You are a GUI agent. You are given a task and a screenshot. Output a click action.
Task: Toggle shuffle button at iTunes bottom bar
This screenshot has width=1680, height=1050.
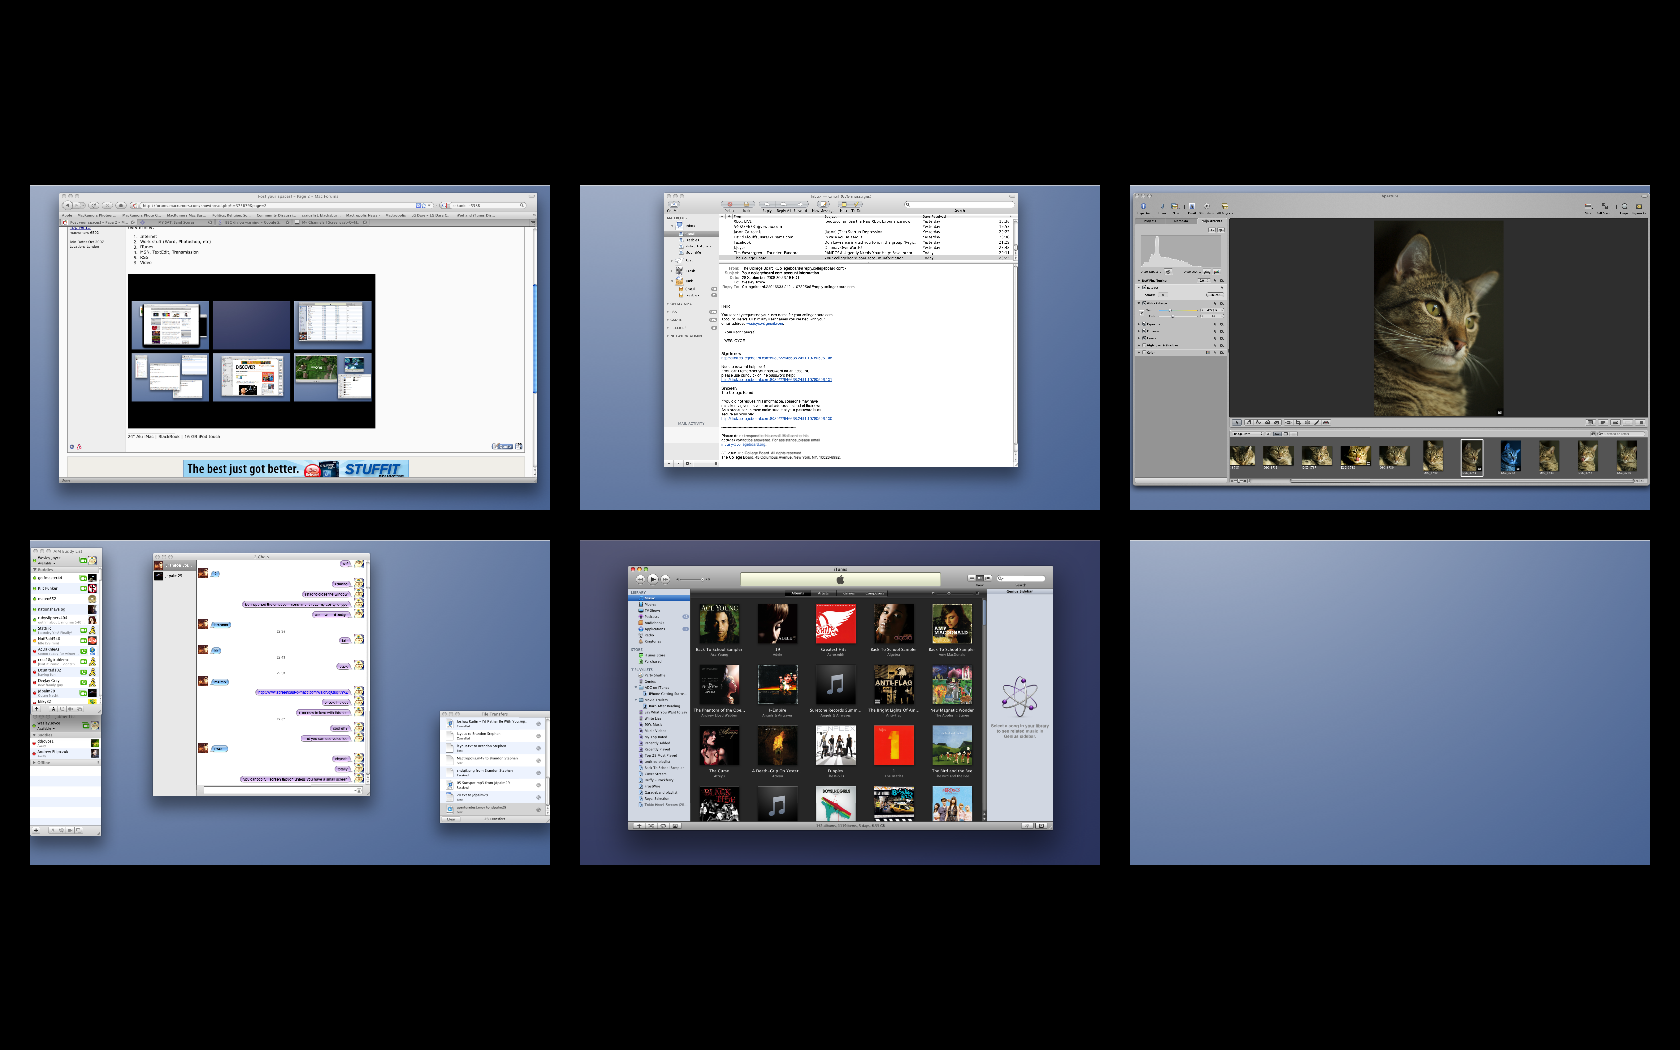pyautogui.click(x=651, y=826)
